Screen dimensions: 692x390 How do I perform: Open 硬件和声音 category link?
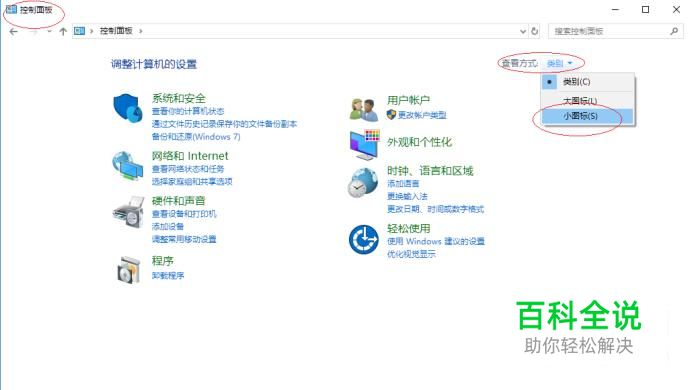pyautogui.click(x=179, y=201)
